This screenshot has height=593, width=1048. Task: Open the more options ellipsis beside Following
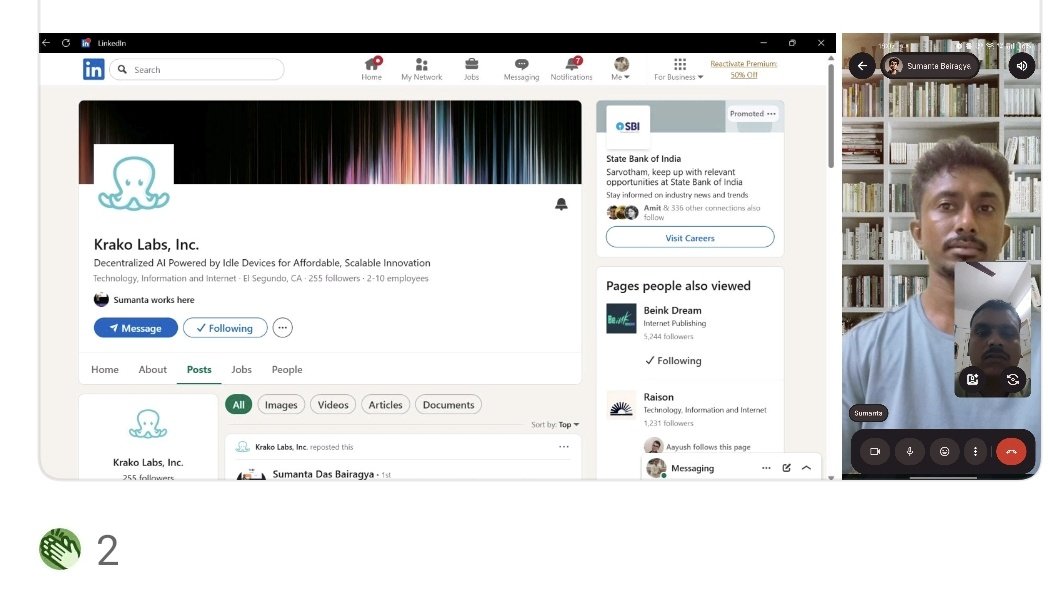283,328
